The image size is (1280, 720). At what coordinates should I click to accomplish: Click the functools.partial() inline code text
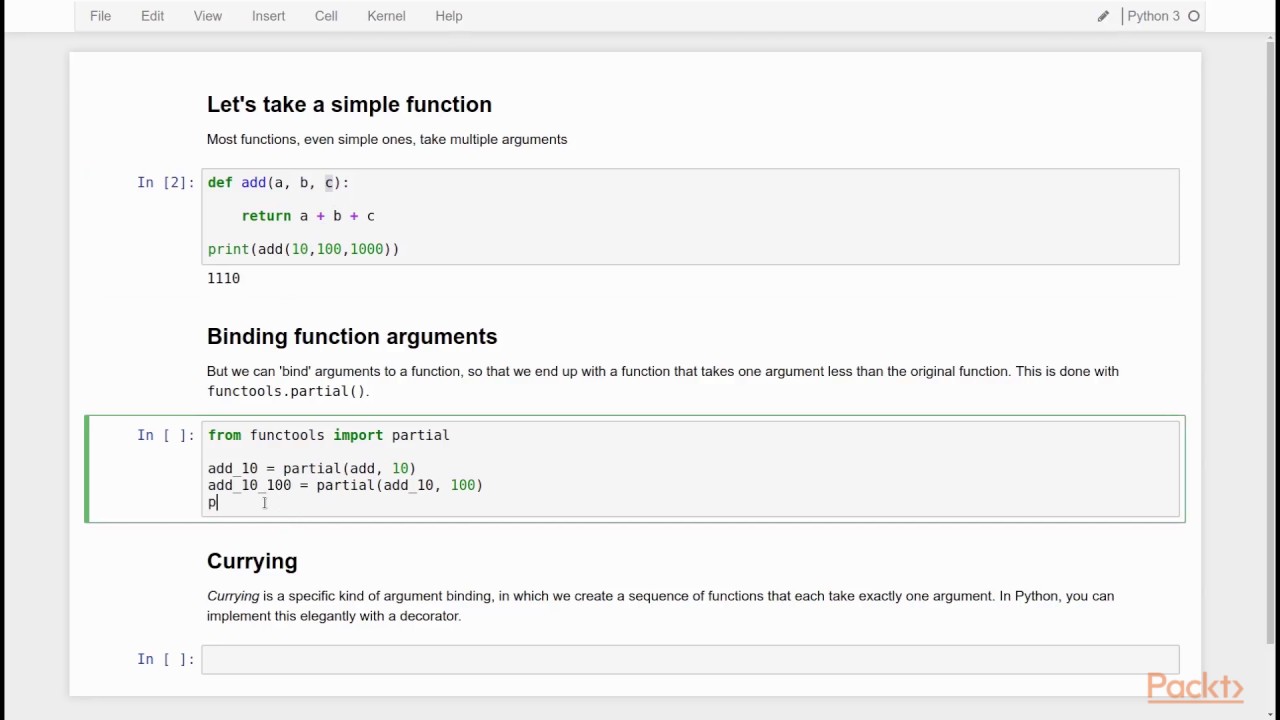coord(287,391)
